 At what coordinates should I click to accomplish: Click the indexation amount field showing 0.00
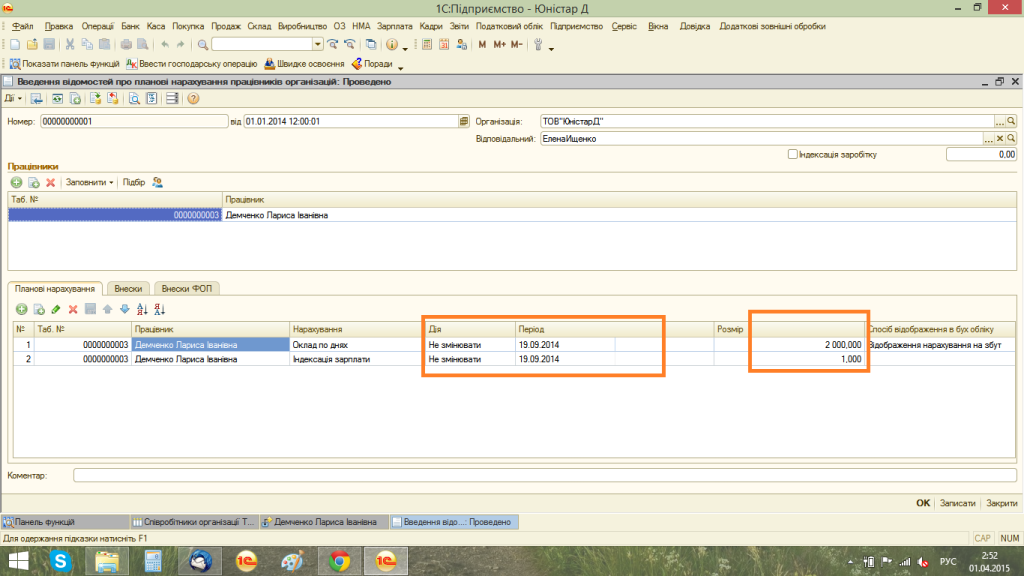point(982,155)
